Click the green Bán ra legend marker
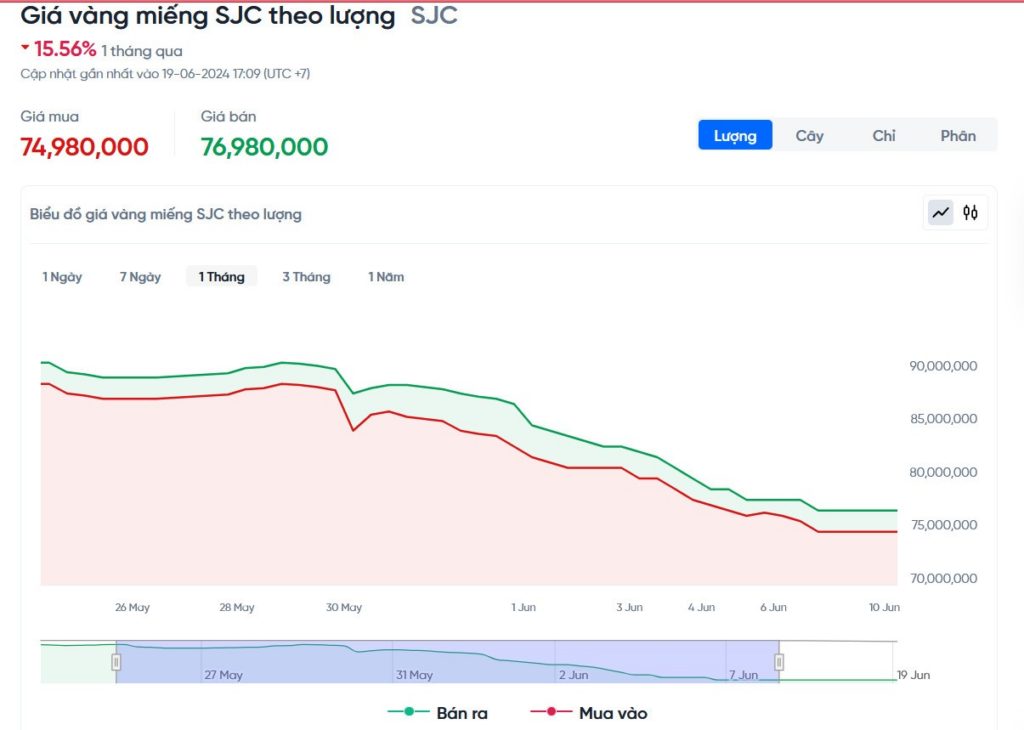The height and width of the screenshot is (730, 1024). (408, 712)
